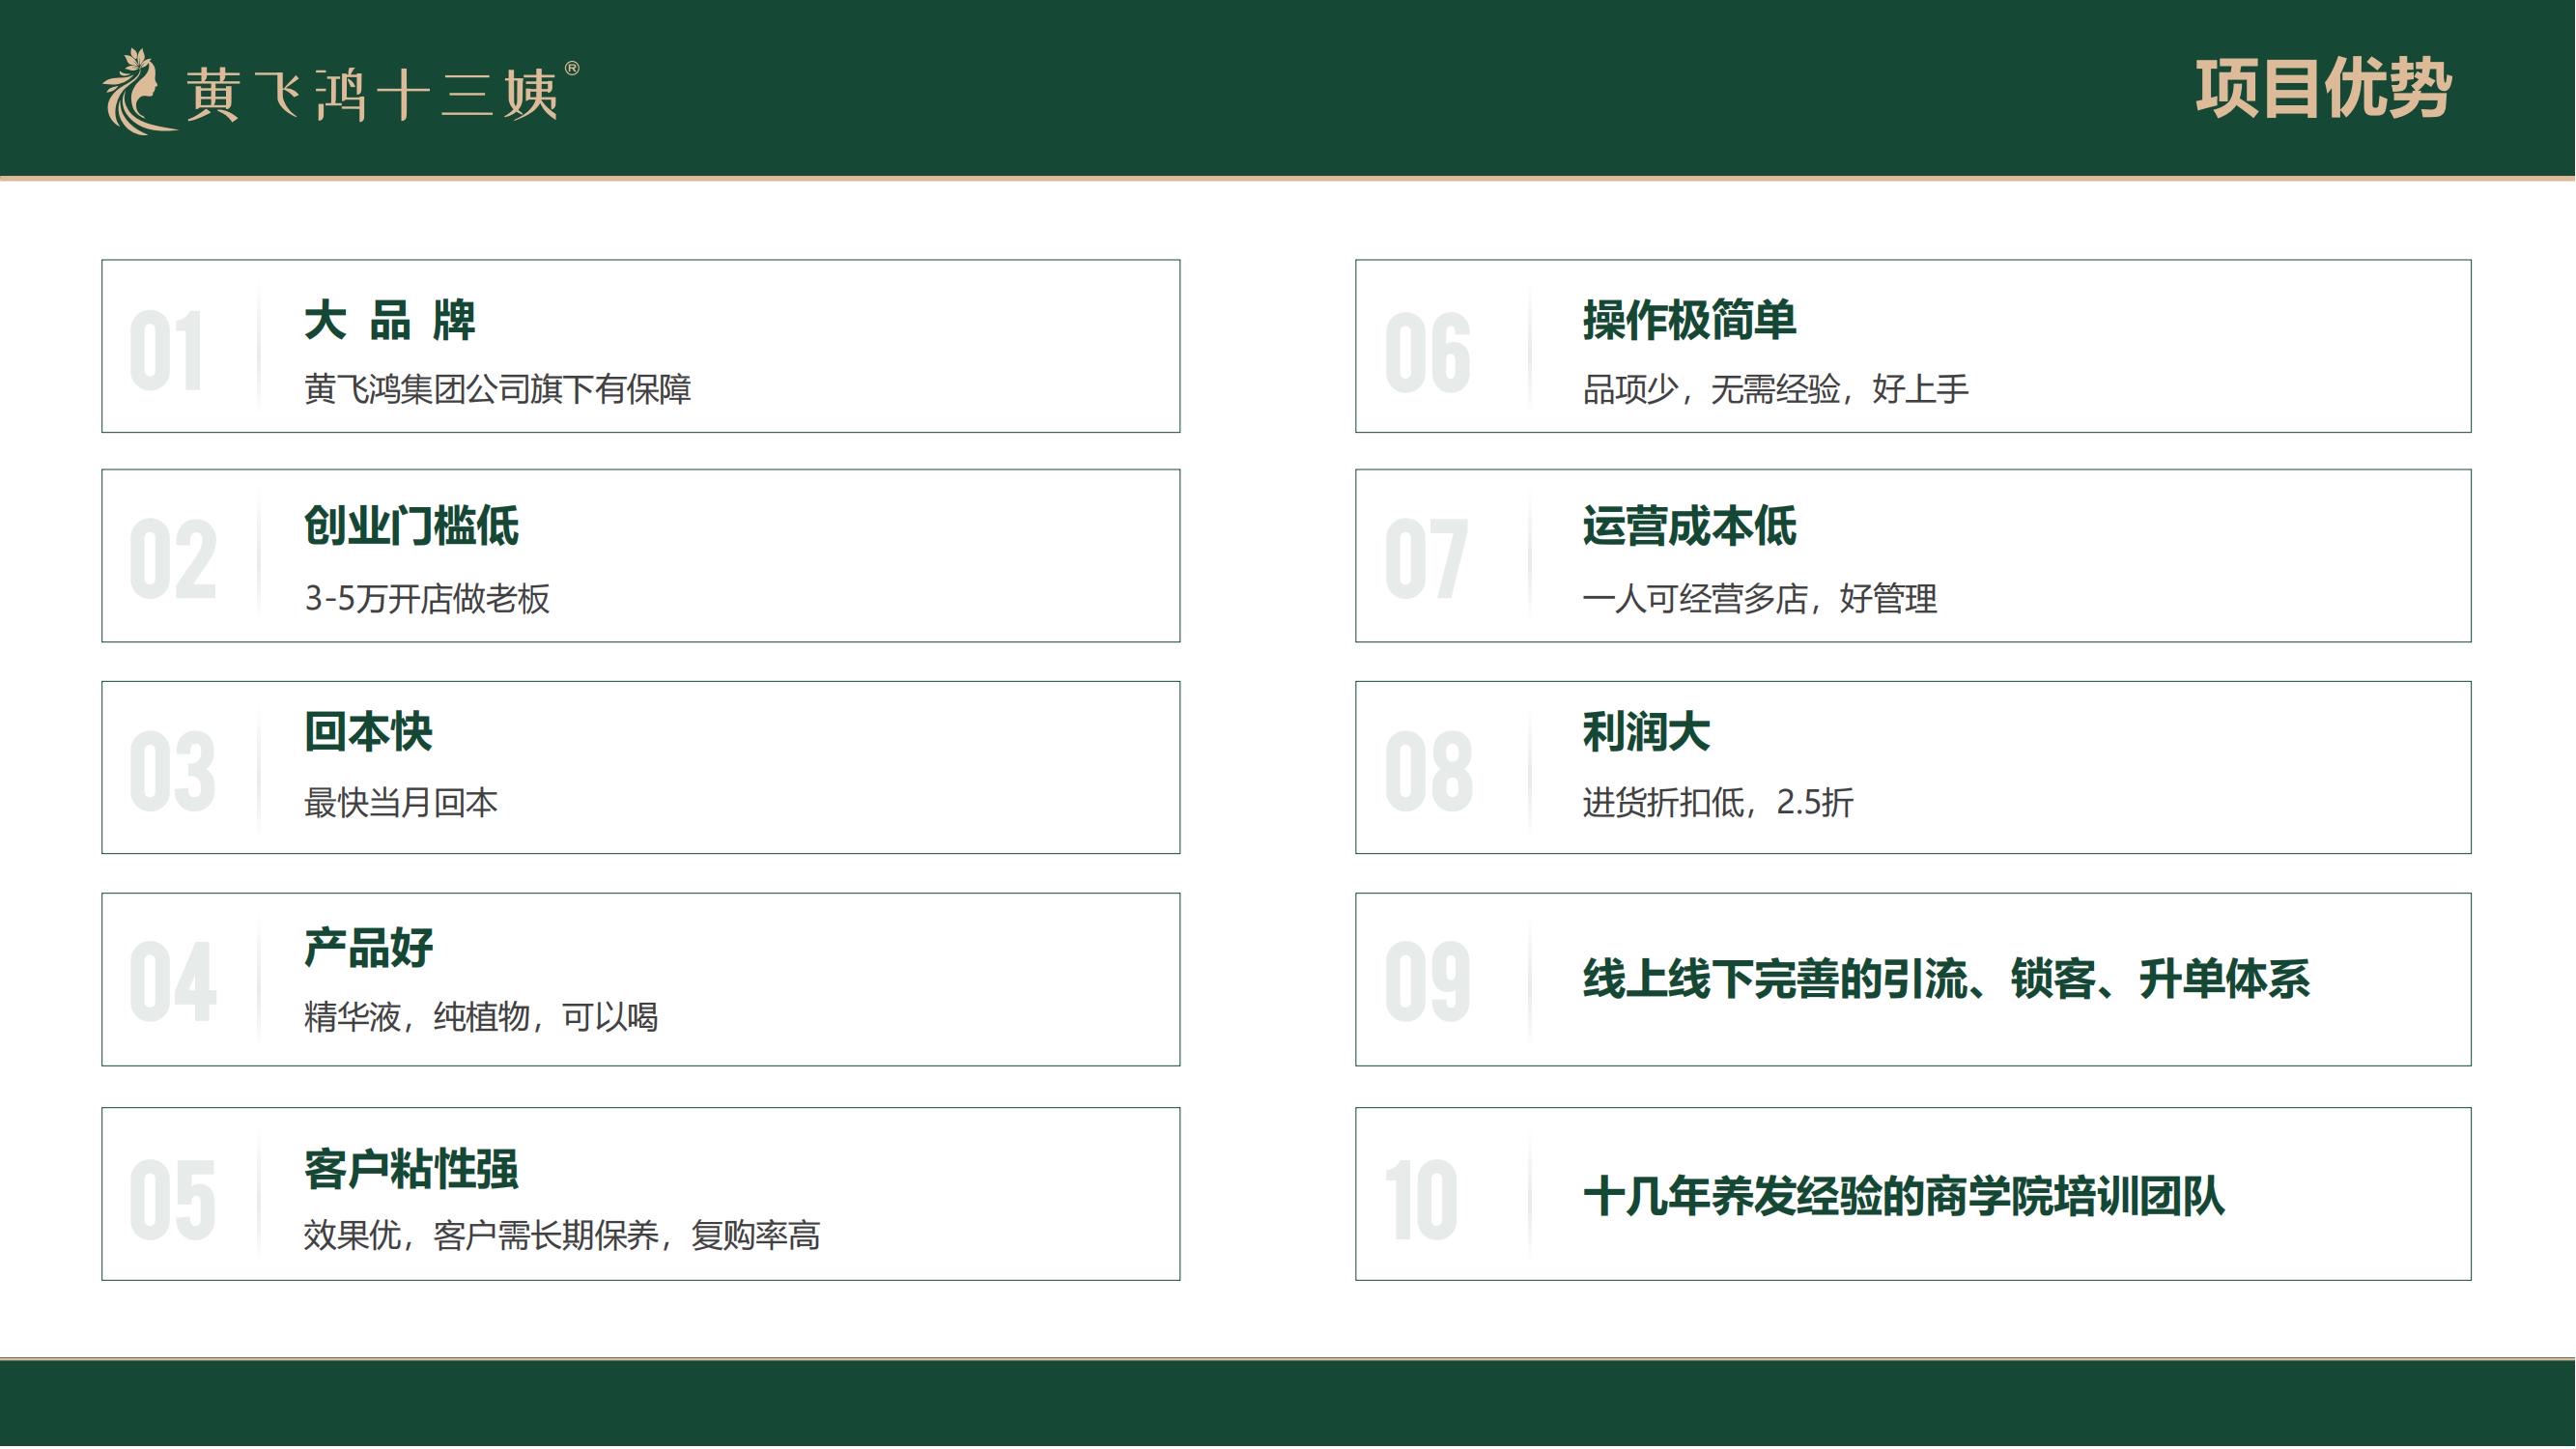This screenshot has height=1449, width=2576.
Task: Click the 创业门槛低 heading
Action: point(411,526)
